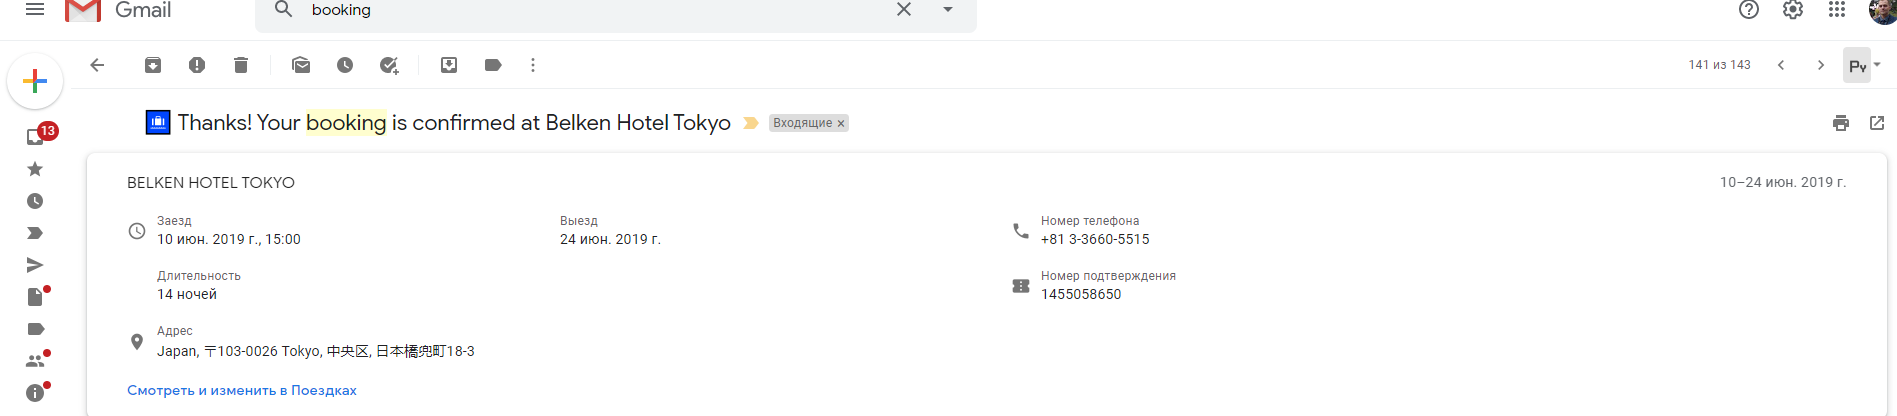Image resolution: width=1897 pixels, height=416 pixels.
Task: Apply a label to this email
Action: pos(493,65)
